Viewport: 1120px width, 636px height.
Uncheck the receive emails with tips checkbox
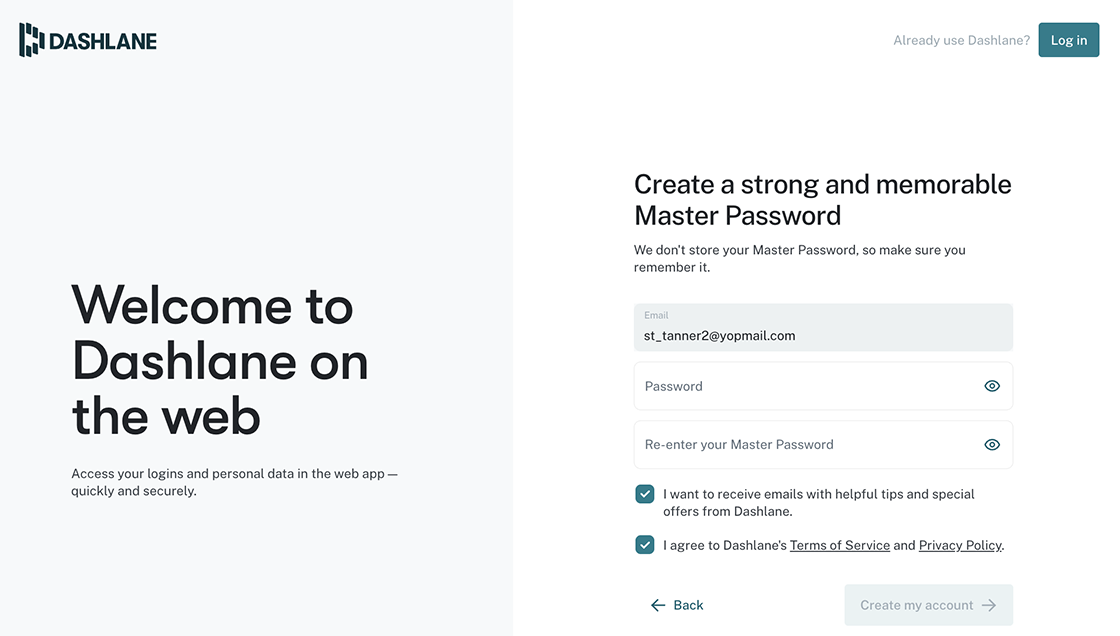pyautogui.click(x=644, y=494)
